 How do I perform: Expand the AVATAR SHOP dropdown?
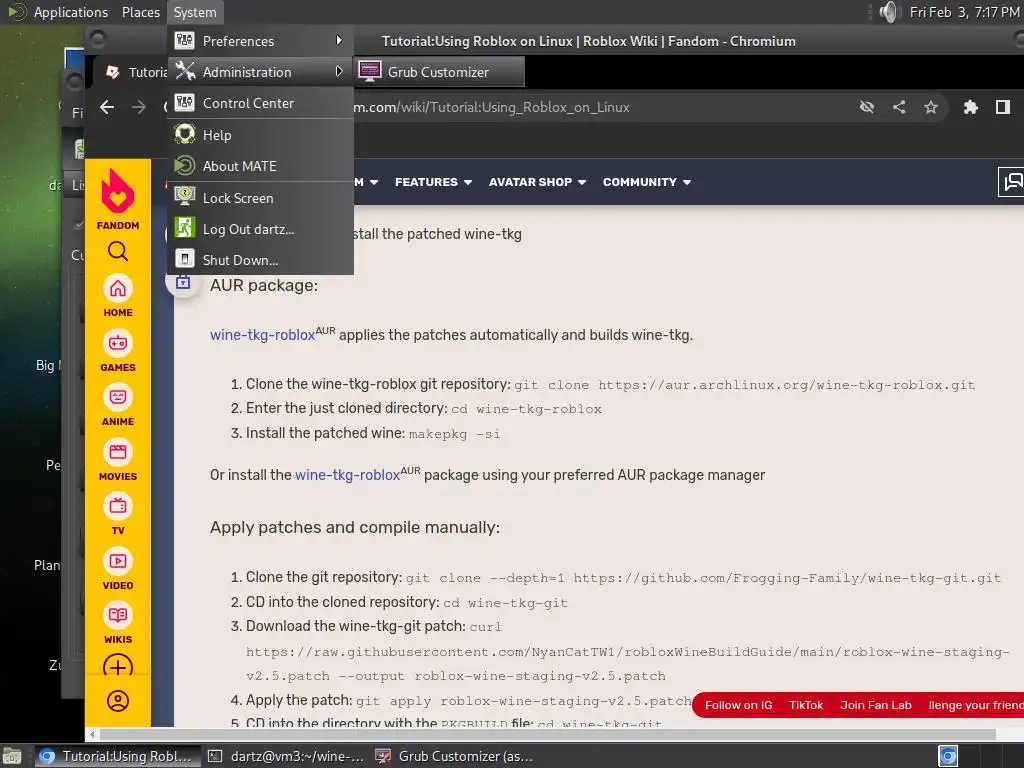point(537,182)
